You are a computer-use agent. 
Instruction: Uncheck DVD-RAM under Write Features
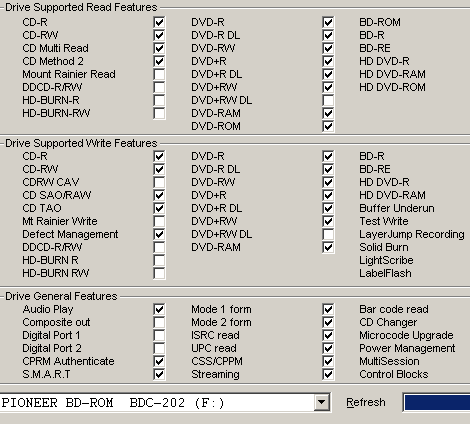[x=328, y=247]
